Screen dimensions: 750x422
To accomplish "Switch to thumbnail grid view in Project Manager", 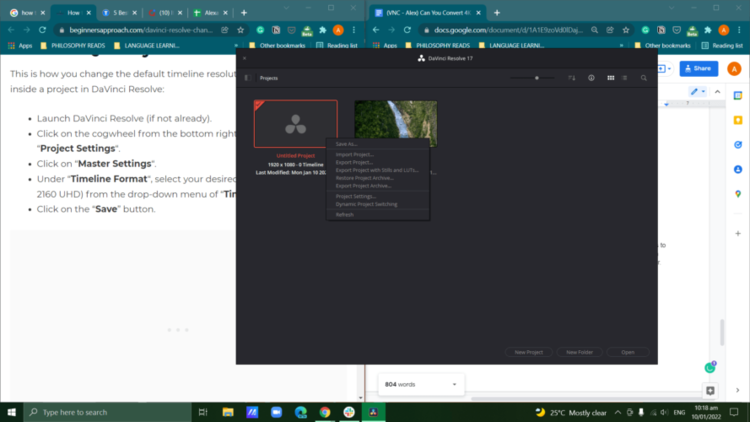I will tap(611, 78).
